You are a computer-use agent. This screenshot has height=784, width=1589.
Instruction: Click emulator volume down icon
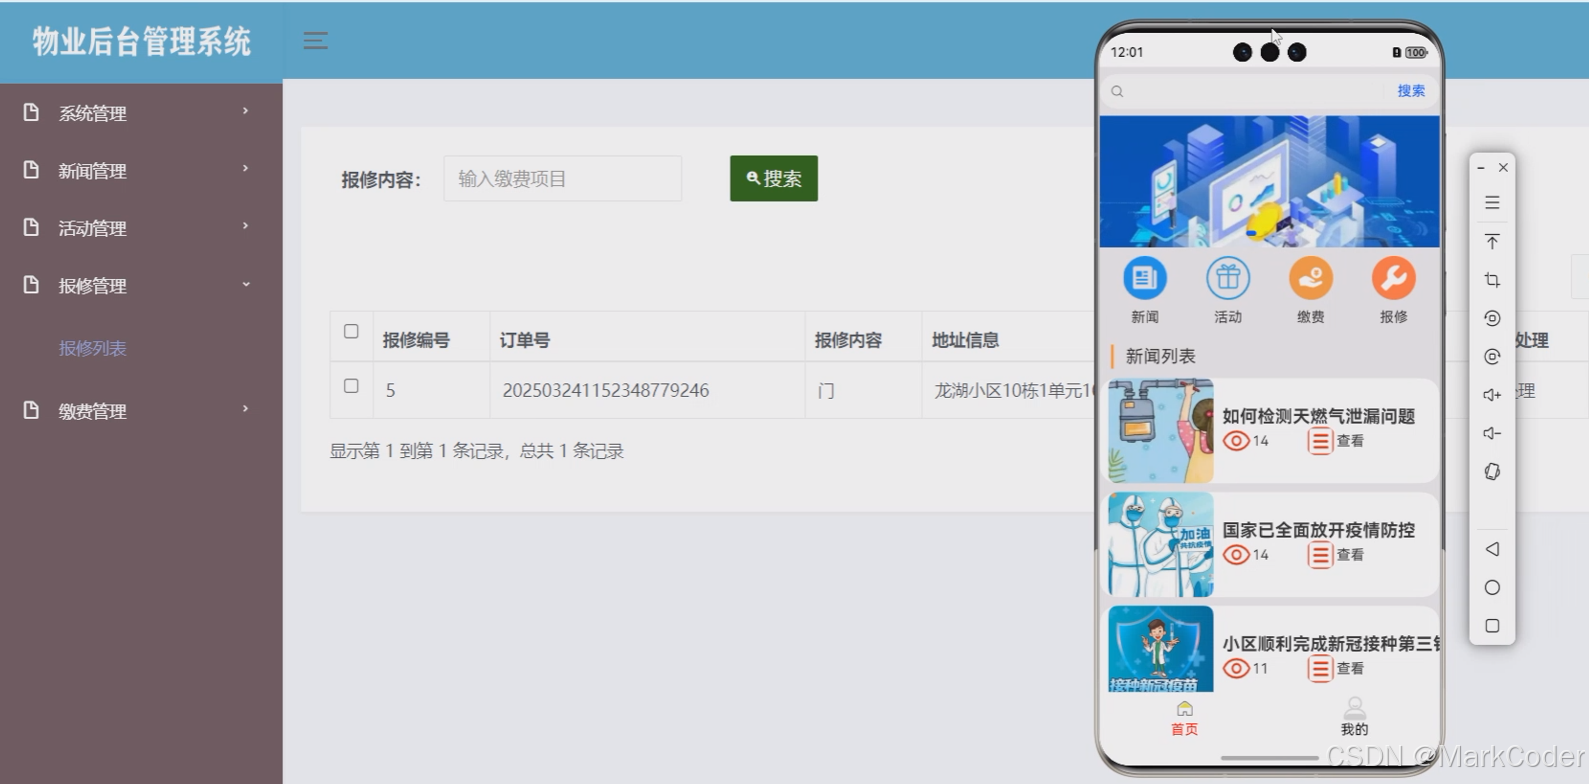click(x=1492, y=433)
